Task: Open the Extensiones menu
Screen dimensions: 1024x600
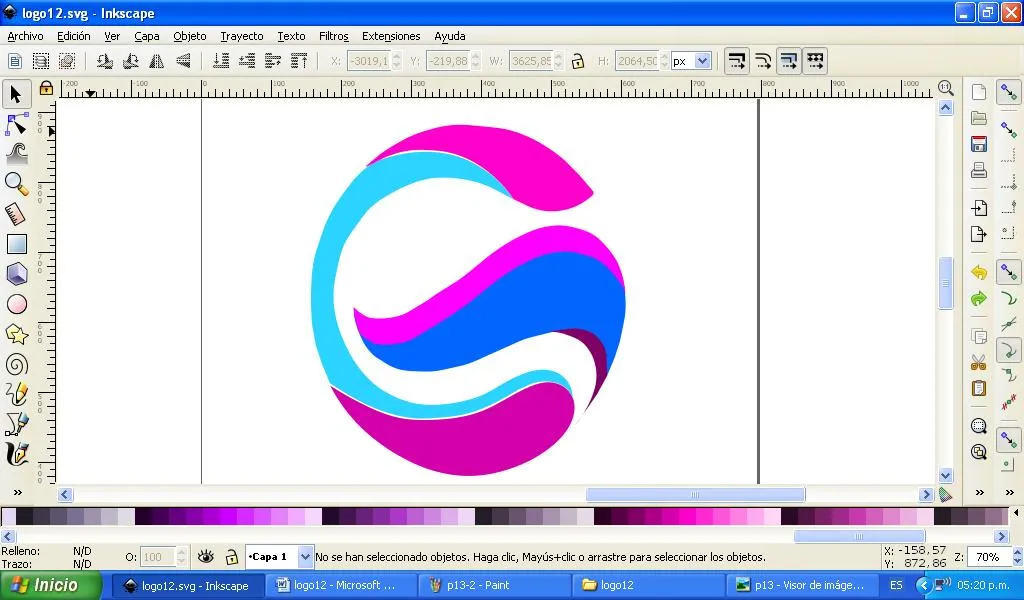Action: [x=391, y=36]
